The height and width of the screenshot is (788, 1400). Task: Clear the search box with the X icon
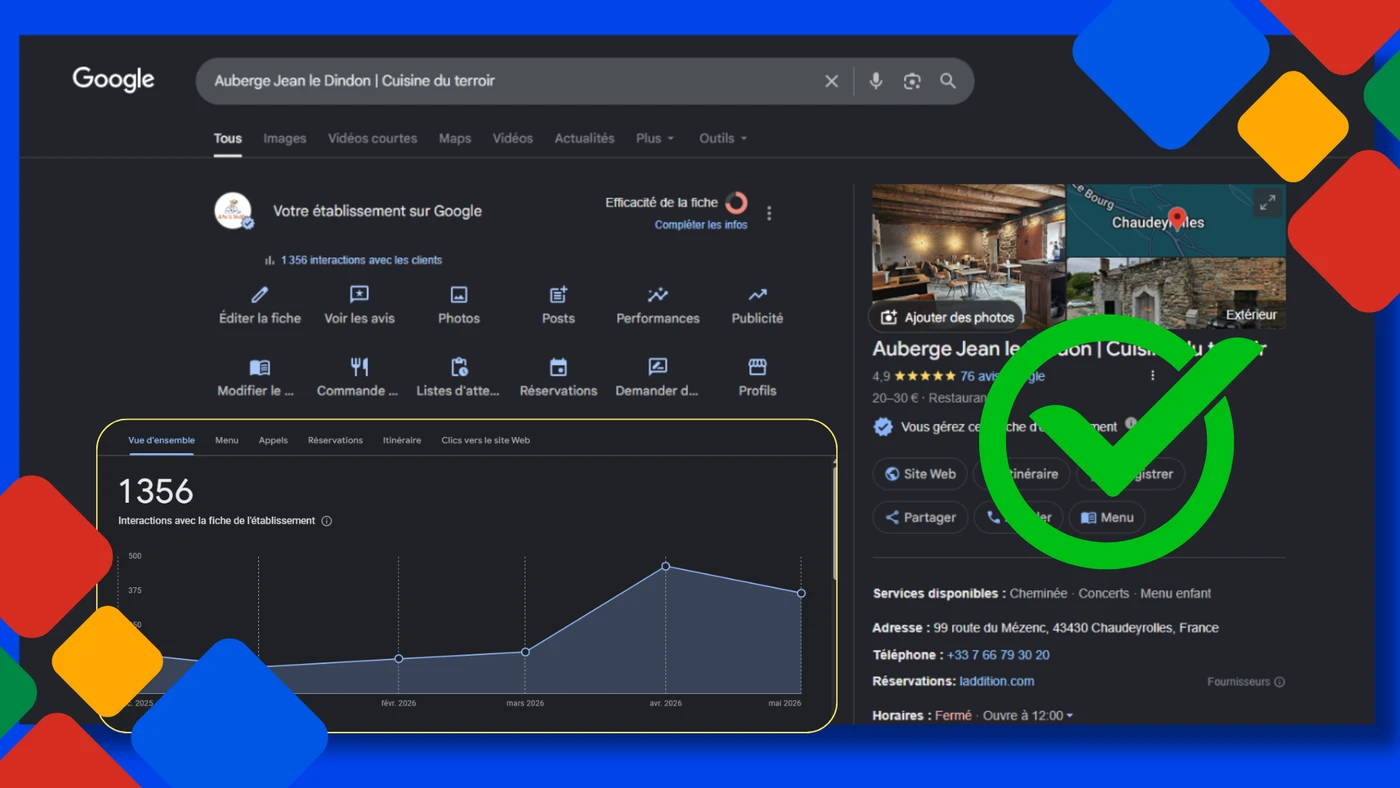click(831, 81)
